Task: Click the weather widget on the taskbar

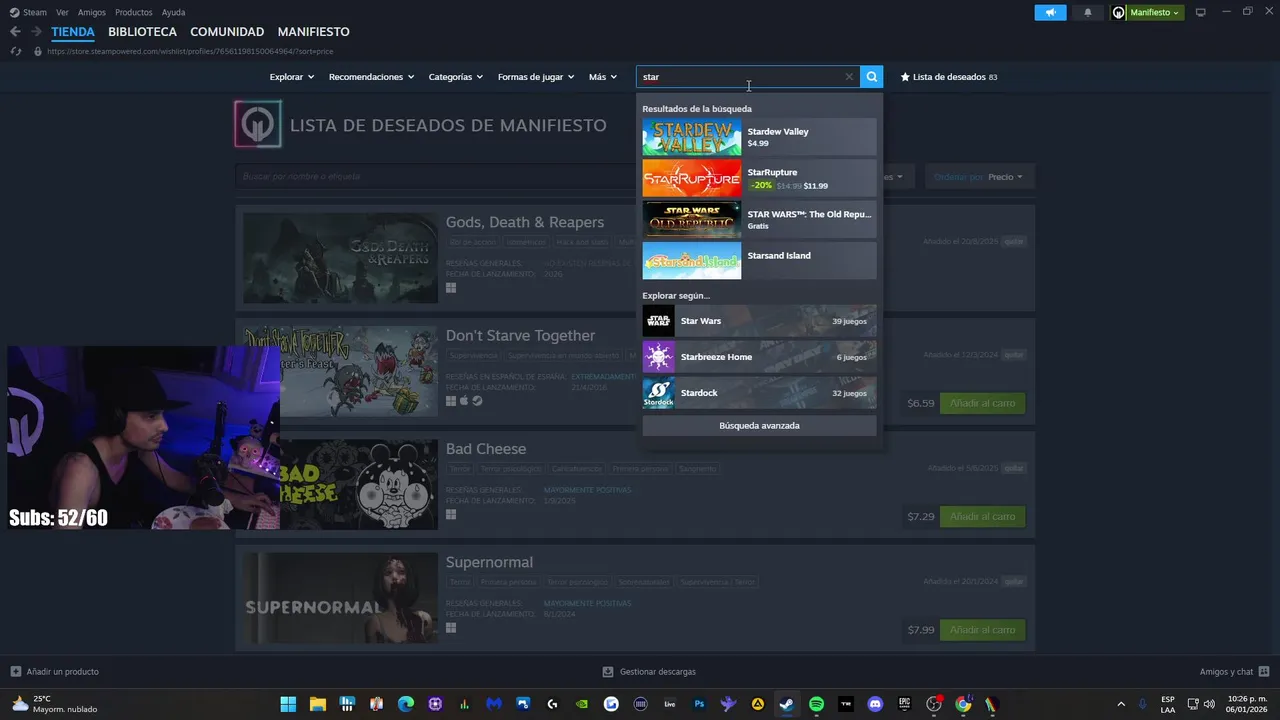Action: 55,704
